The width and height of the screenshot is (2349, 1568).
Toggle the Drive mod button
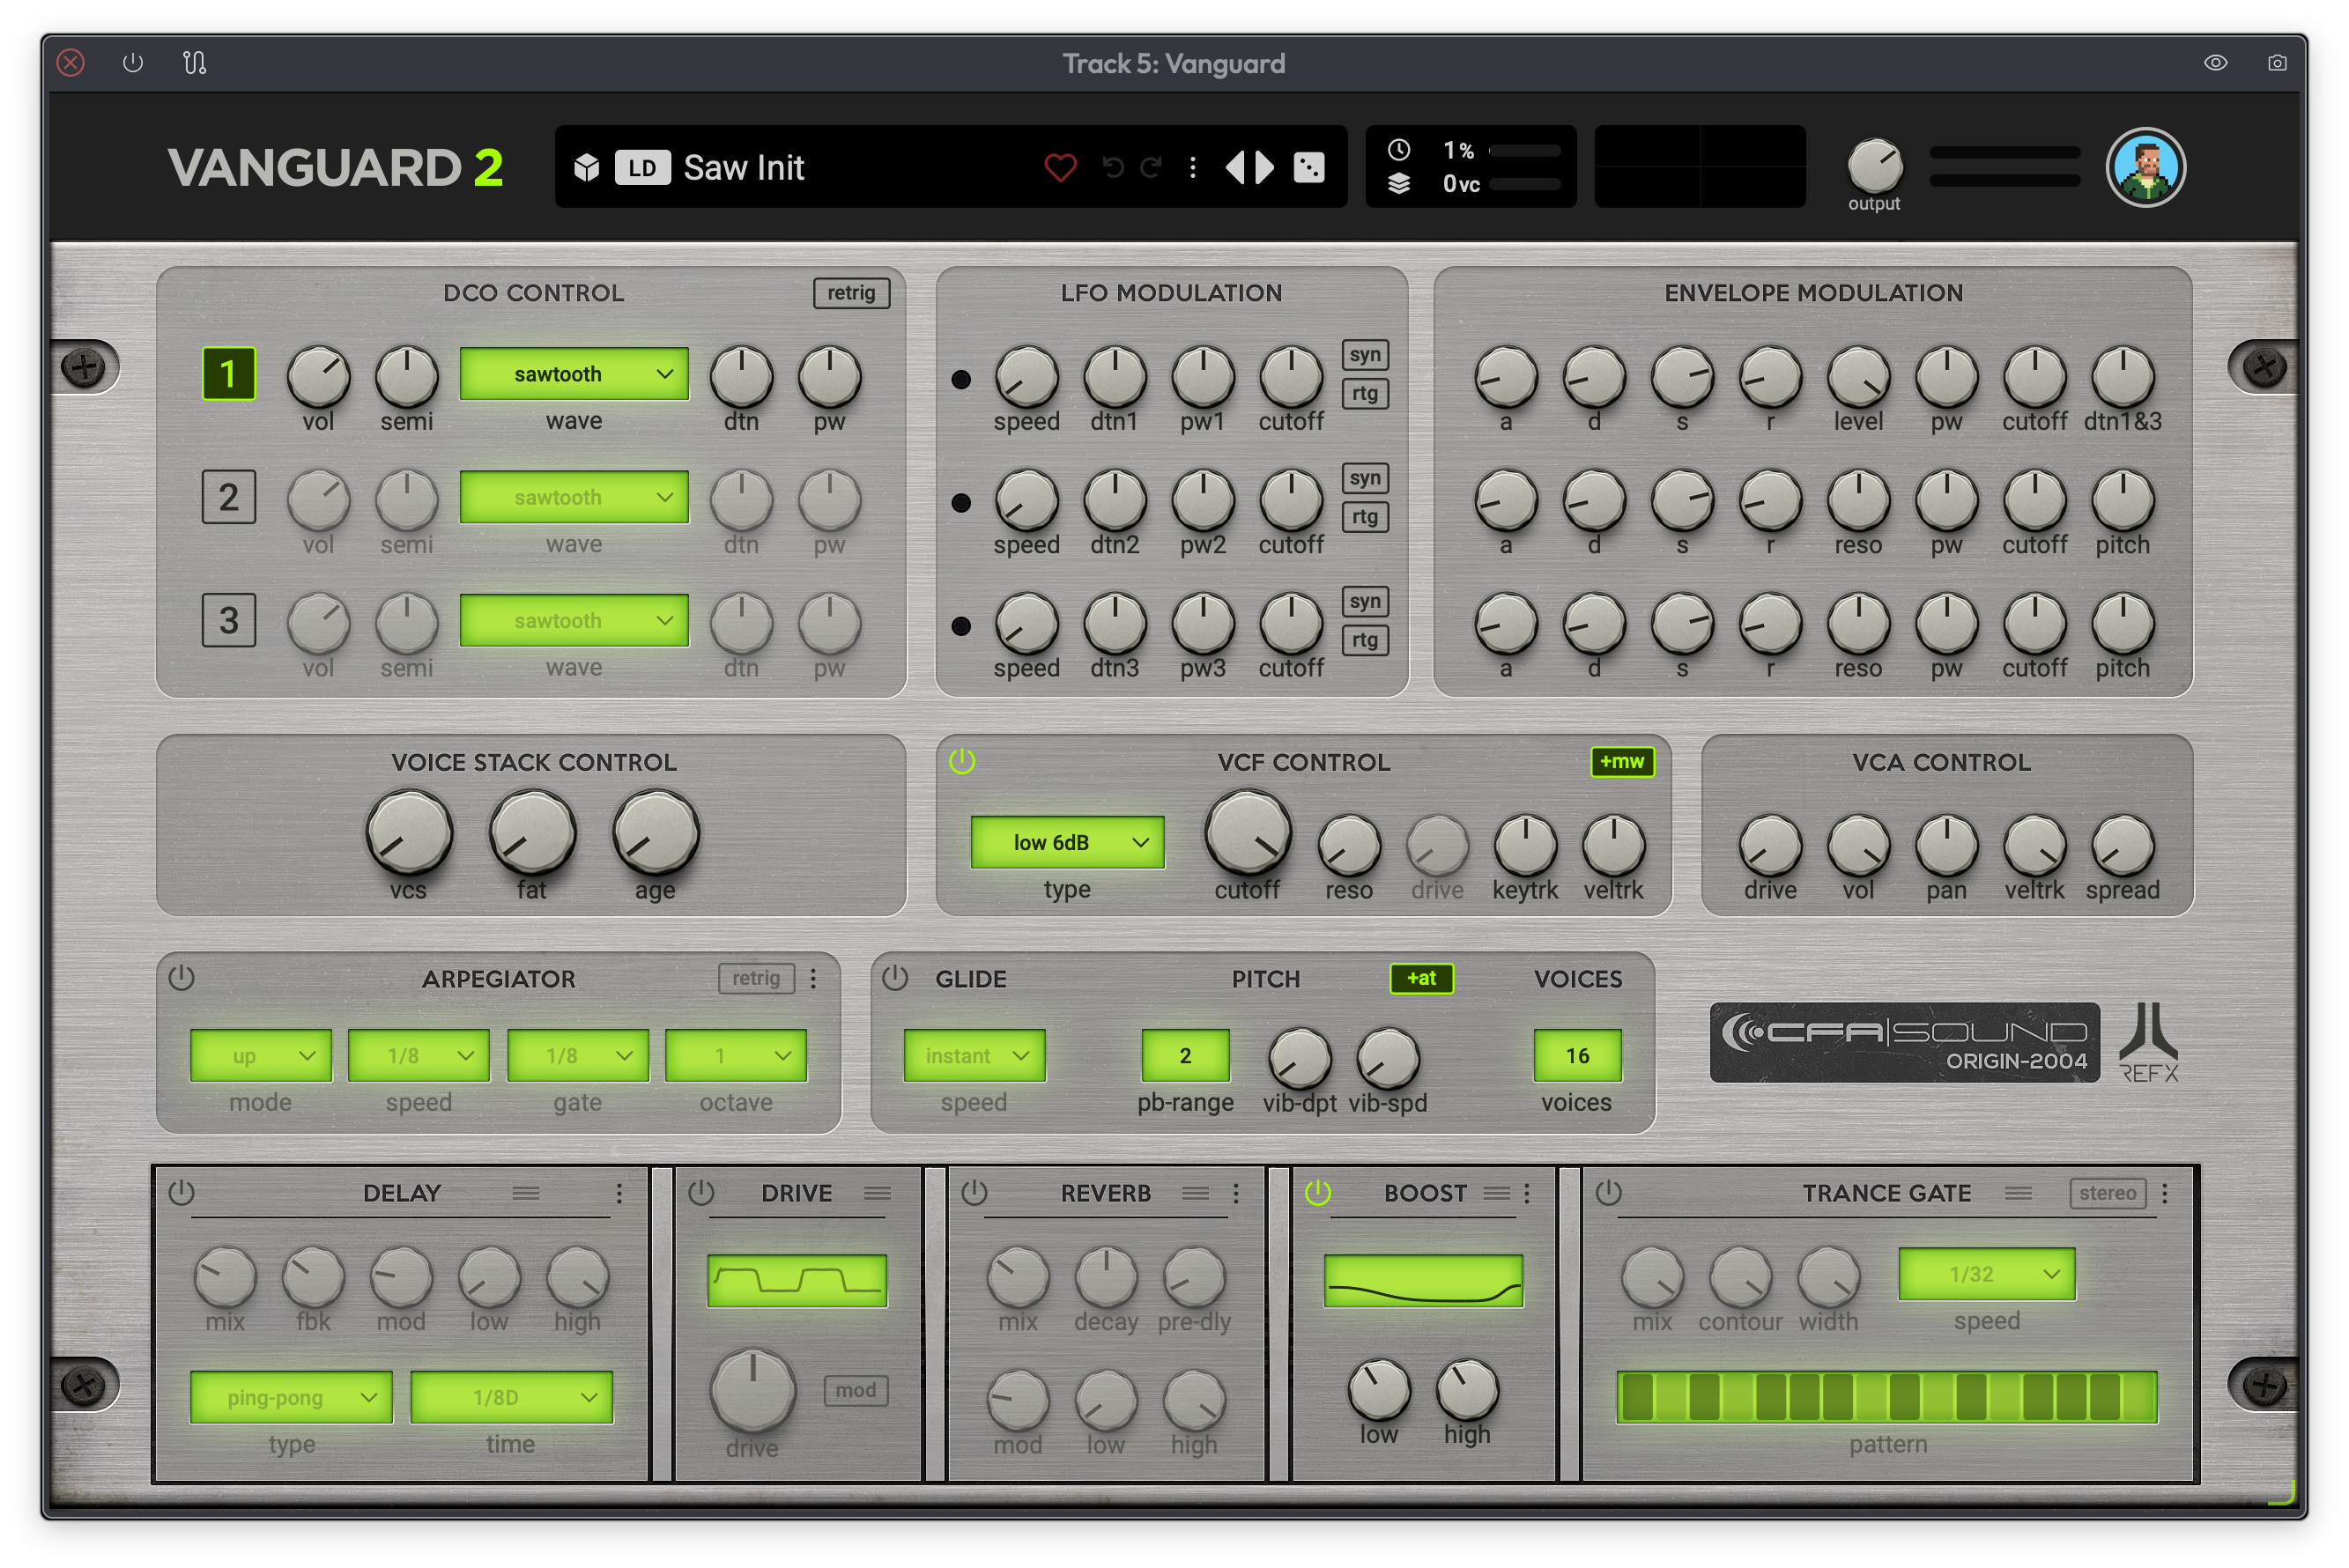click(x=855, y=1390)
